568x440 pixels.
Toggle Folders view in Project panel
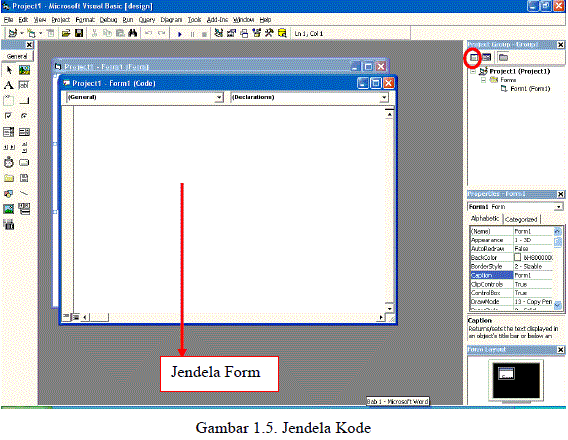tap(503, 57)
